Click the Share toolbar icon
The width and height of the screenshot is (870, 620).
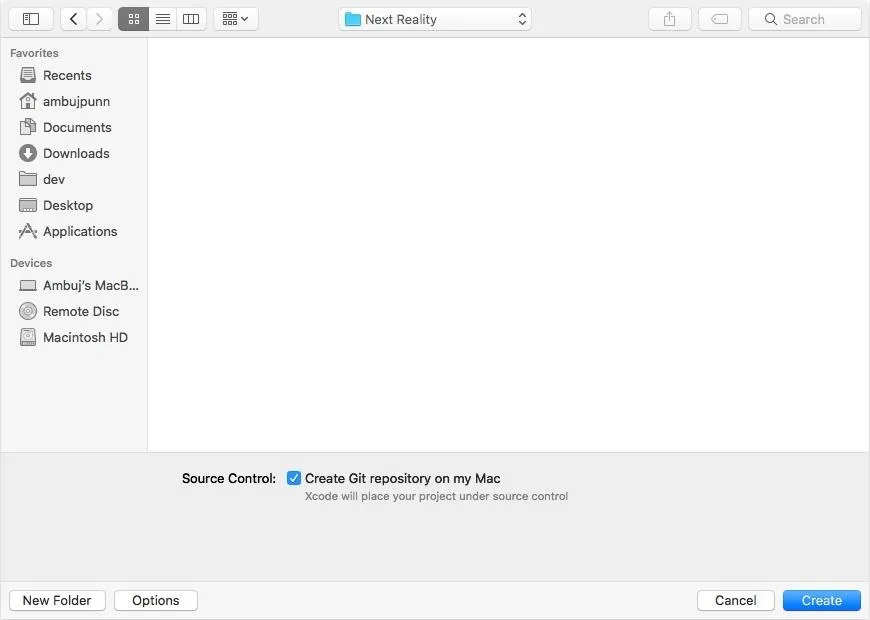670,19
